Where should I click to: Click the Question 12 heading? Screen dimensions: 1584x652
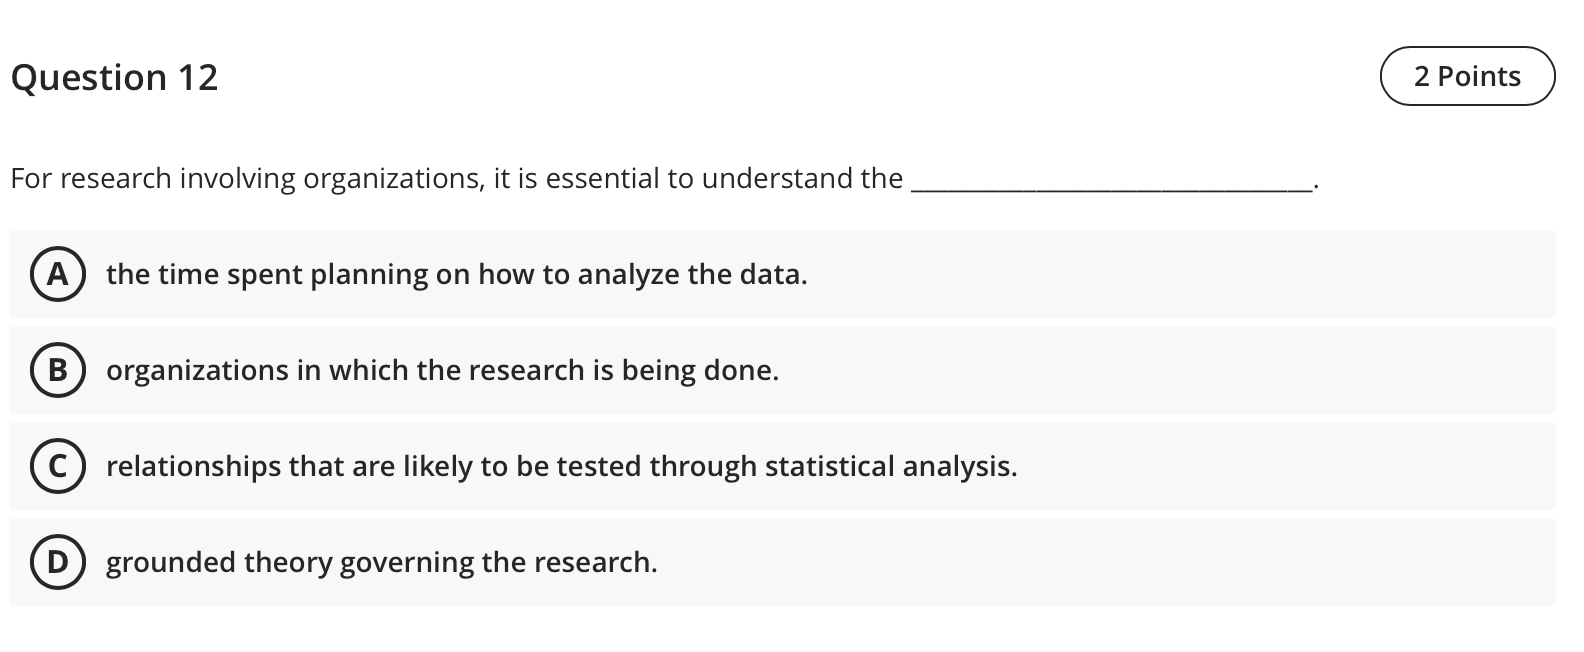(114, 77)
